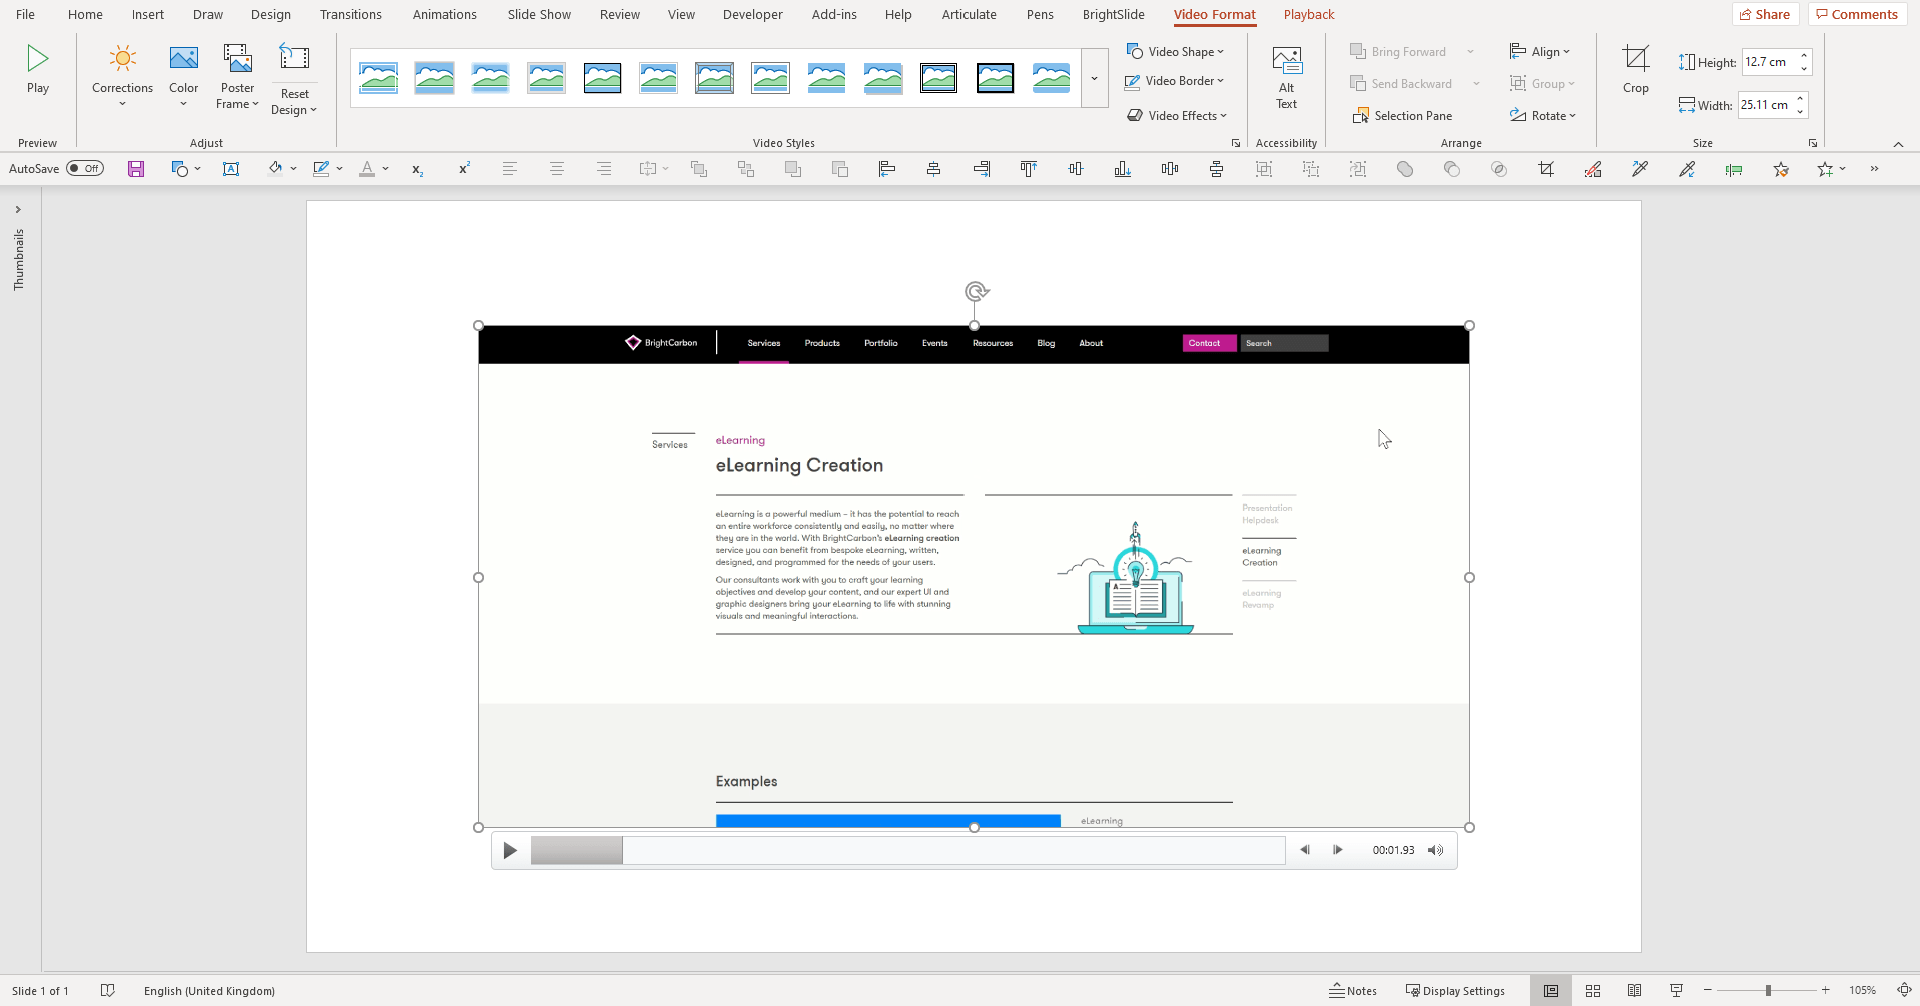Select the first video style thumbnail
Viewport: 1920px width, 1006px height.
coord(379,77)
